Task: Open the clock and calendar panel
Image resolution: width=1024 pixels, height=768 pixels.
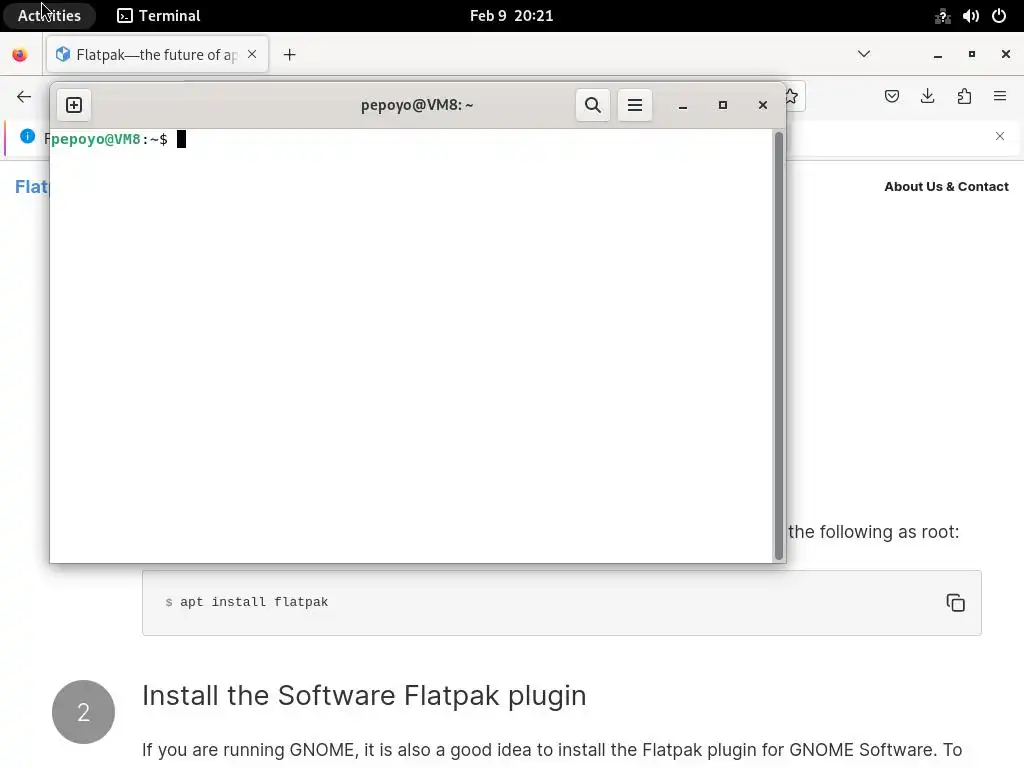Action: [x=511, y=16]
